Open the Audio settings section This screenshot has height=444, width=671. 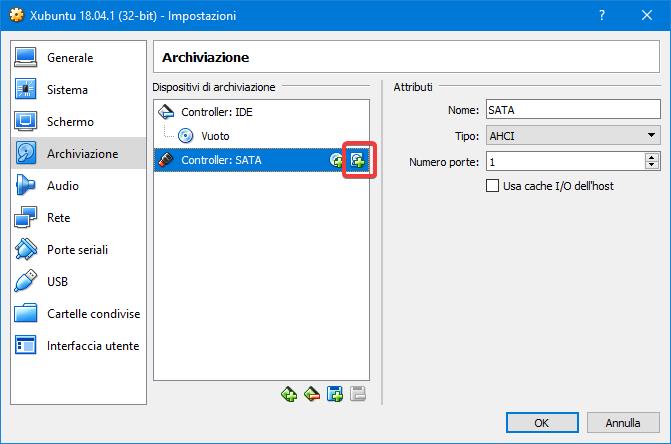(x=78, y=185)
